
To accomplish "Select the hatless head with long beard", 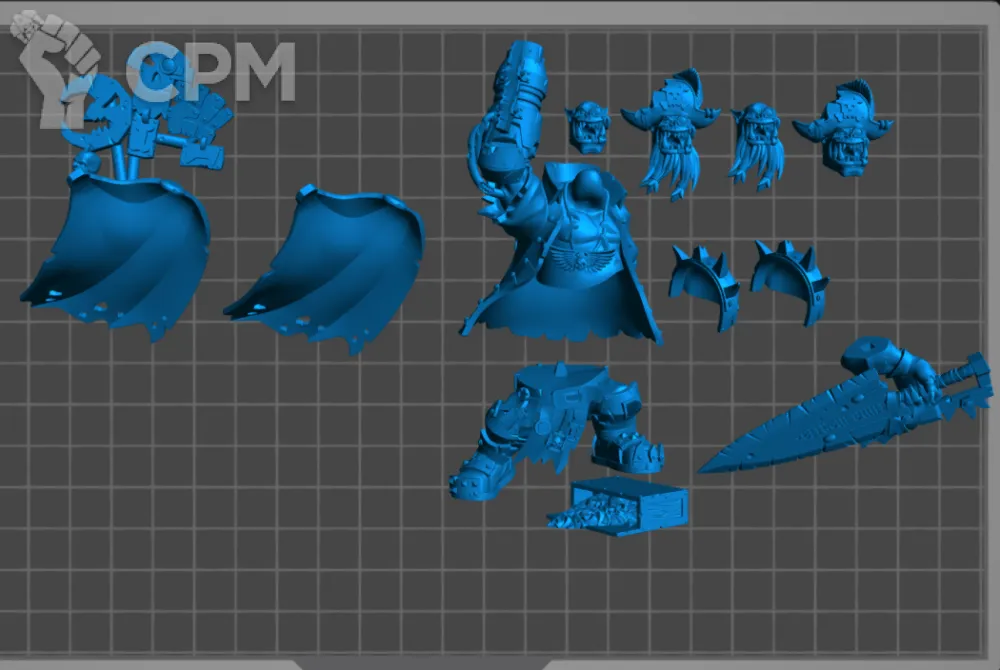I will pos(756,143).
